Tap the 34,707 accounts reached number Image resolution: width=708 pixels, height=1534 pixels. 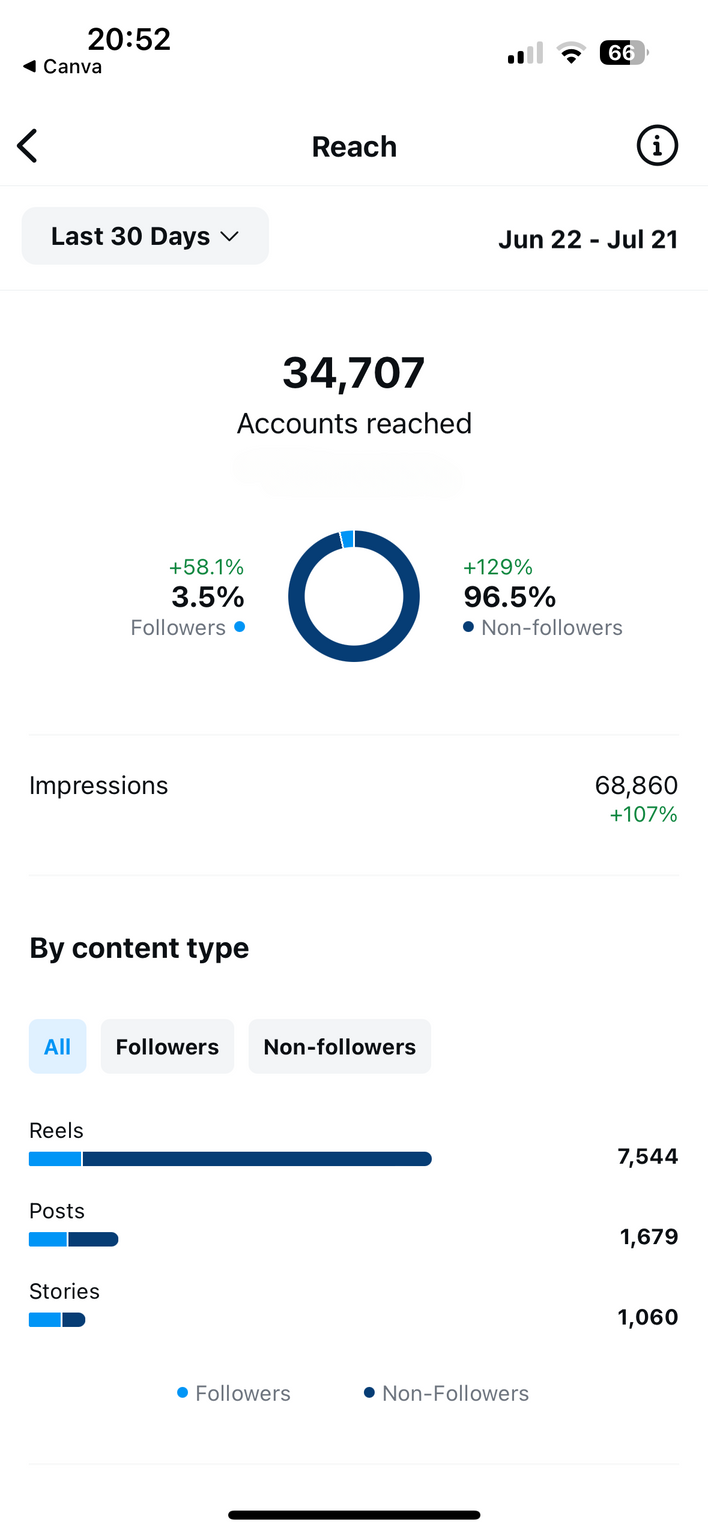coord(354,373)
